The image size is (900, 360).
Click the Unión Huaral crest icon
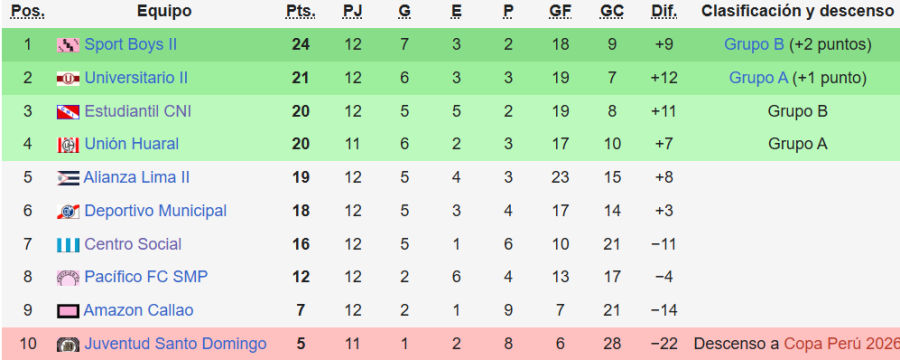tap(68, 144)
